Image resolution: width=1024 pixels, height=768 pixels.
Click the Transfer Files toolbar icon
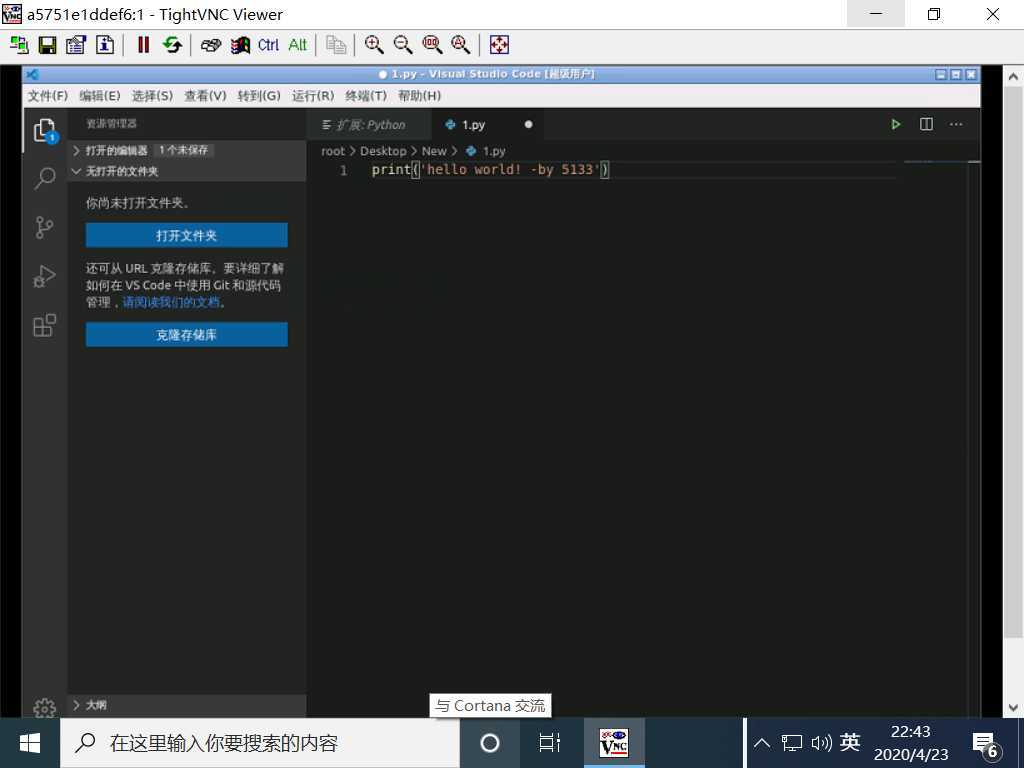pyautogui.click(x=336, y=45)
